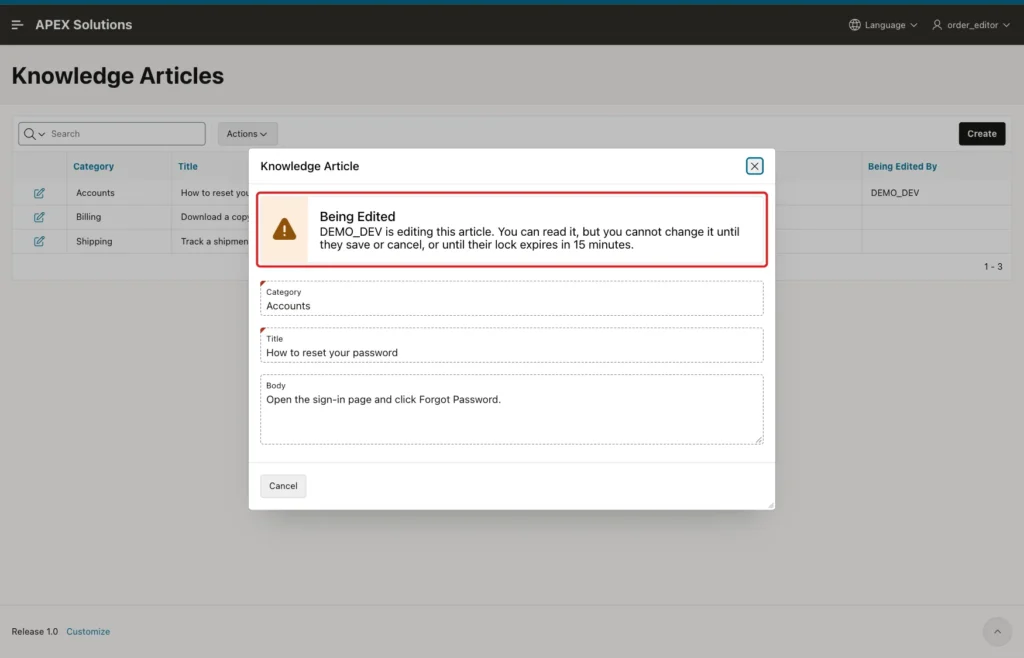Image resolution: width=1024 pixels, height=658 pixels.
Task: Focus the report Search field
Action: coord(127,134)
